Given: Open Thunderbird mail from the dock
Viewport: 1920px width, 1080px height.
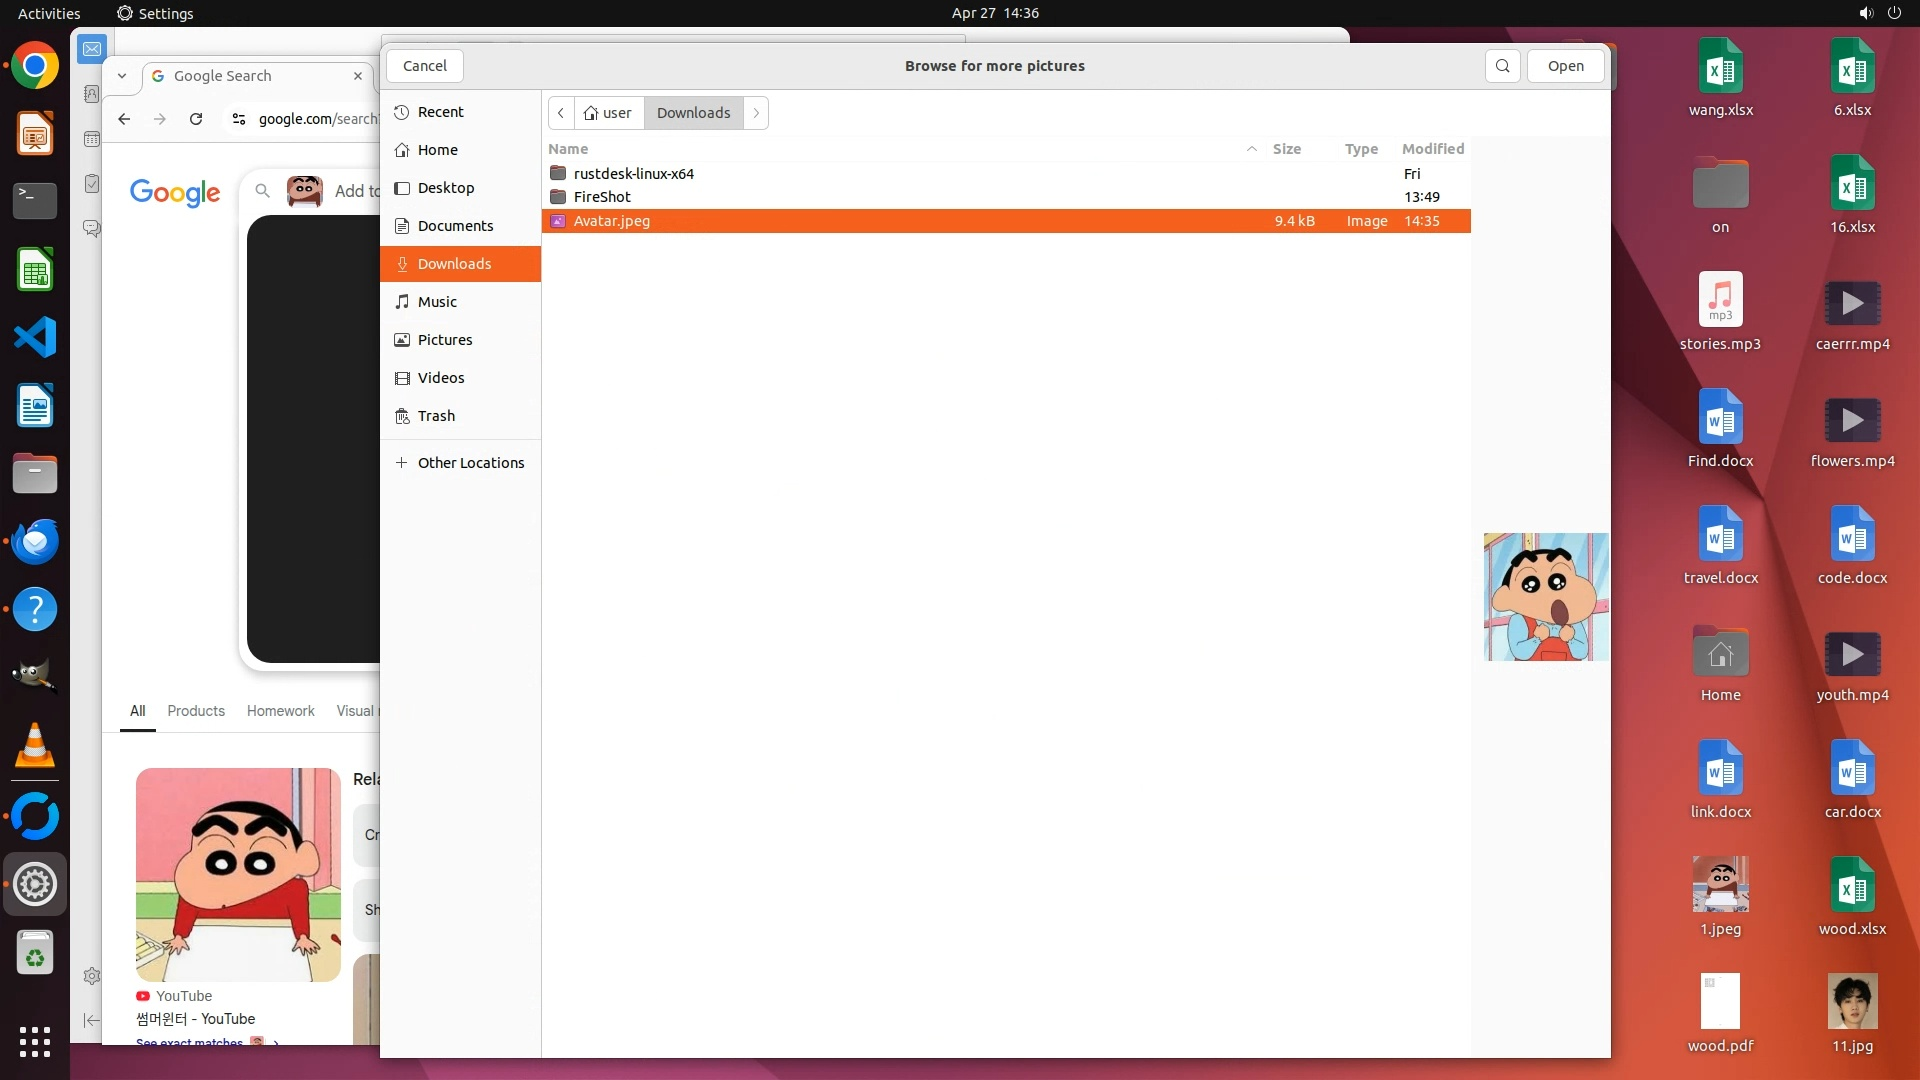Looking at the screenshot, I should (x=35, y=541).
